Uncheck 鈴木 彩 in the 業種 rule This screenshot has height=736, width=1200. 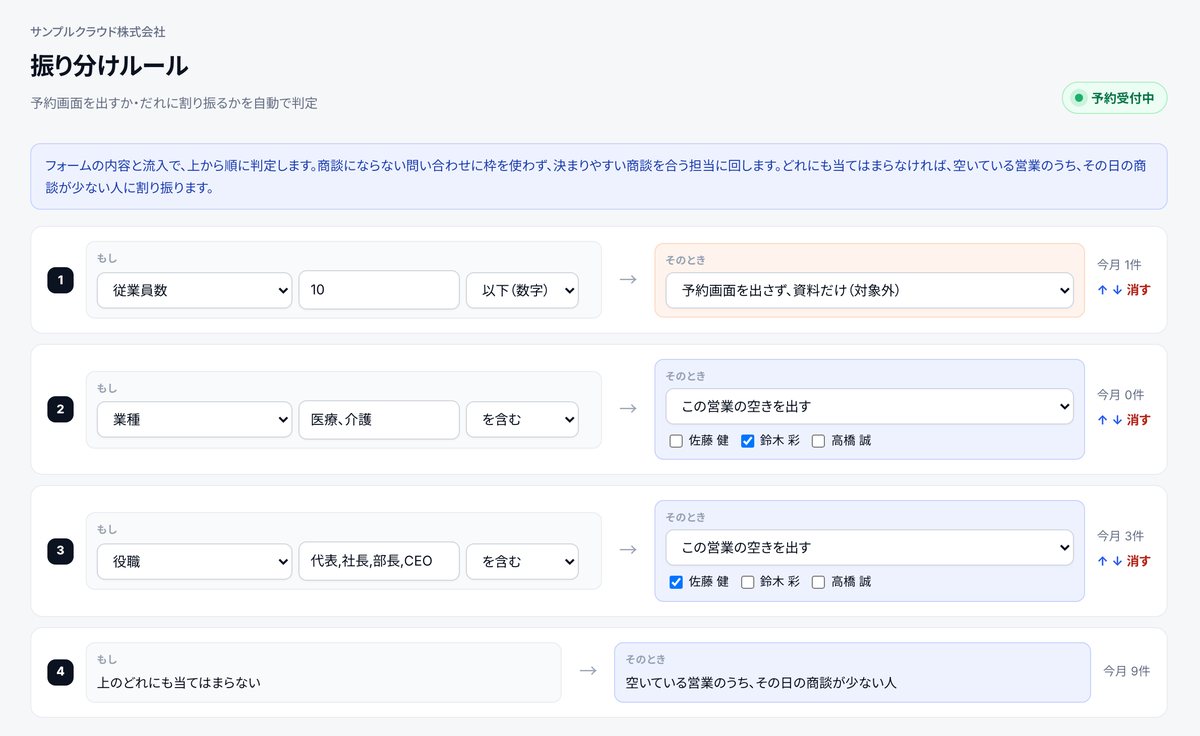[747, 440]
